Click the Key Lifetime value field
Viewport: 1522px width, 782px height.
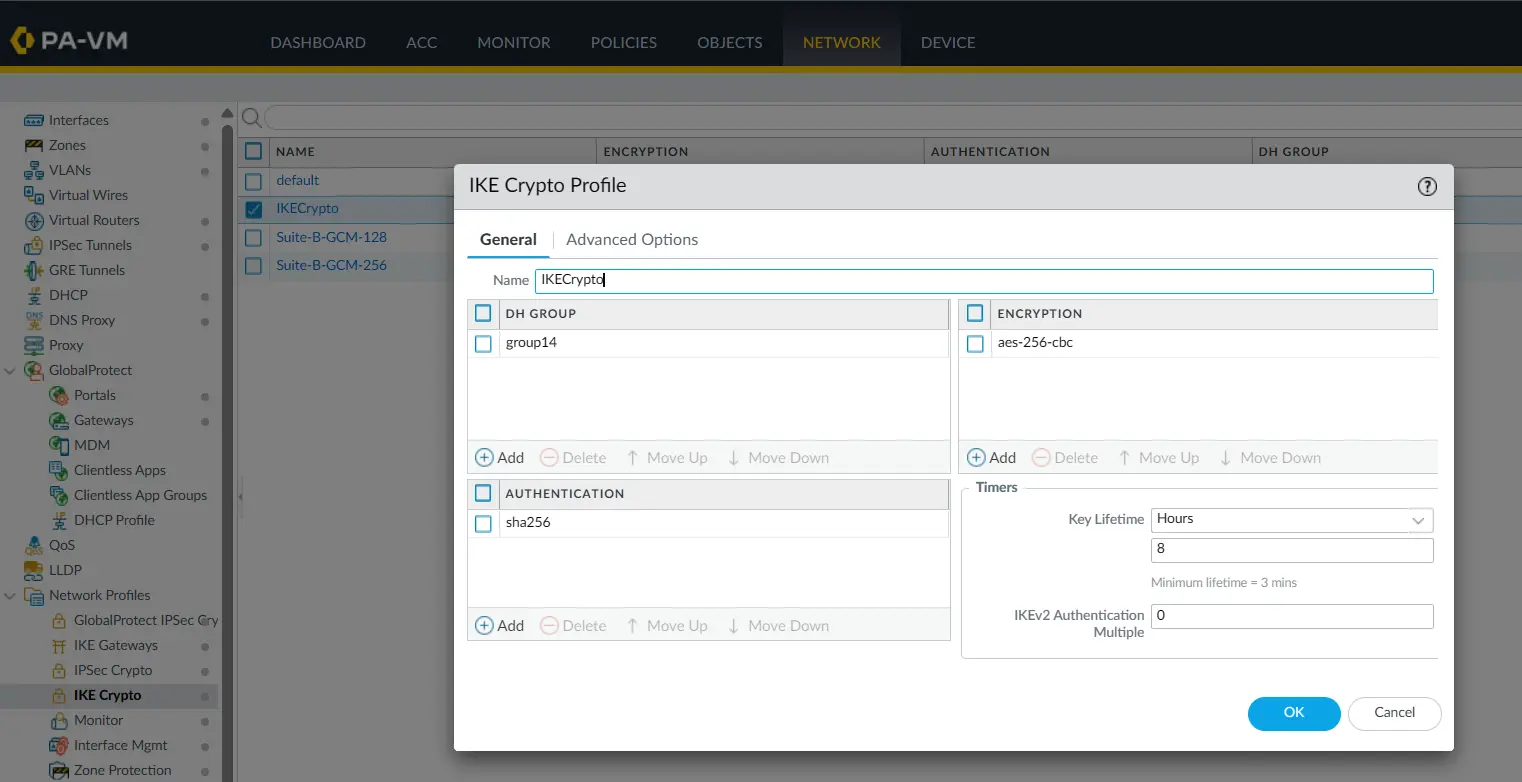1292,550
